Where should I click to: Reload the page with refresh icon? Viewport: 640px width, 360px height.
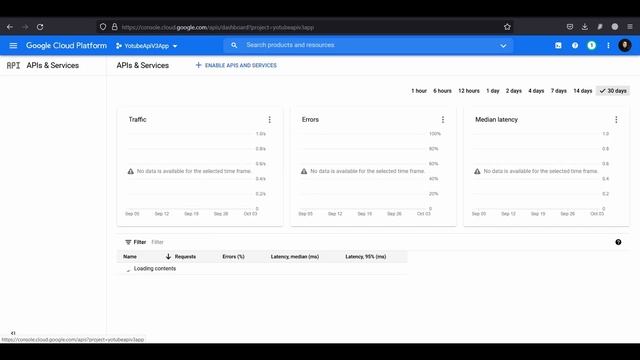point(40,27)
